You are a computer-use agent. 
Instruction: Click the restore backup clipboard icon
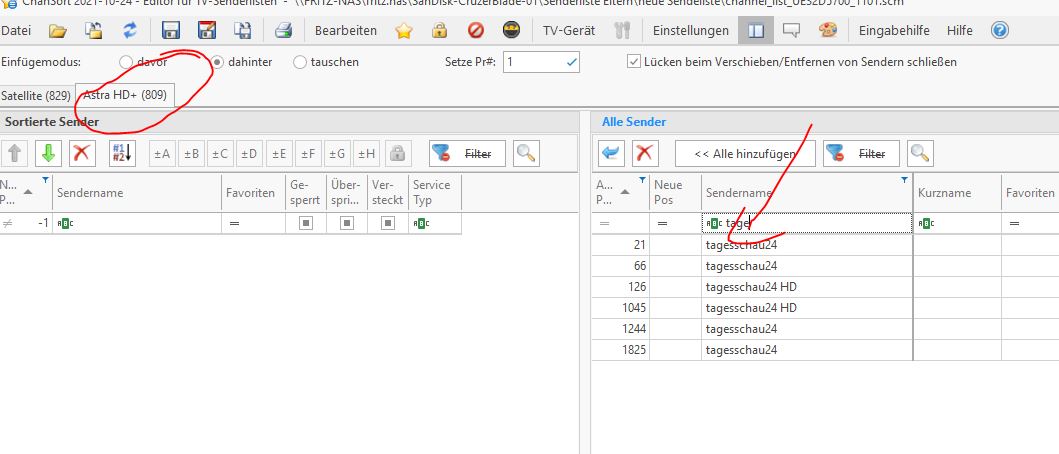[94, 30]
